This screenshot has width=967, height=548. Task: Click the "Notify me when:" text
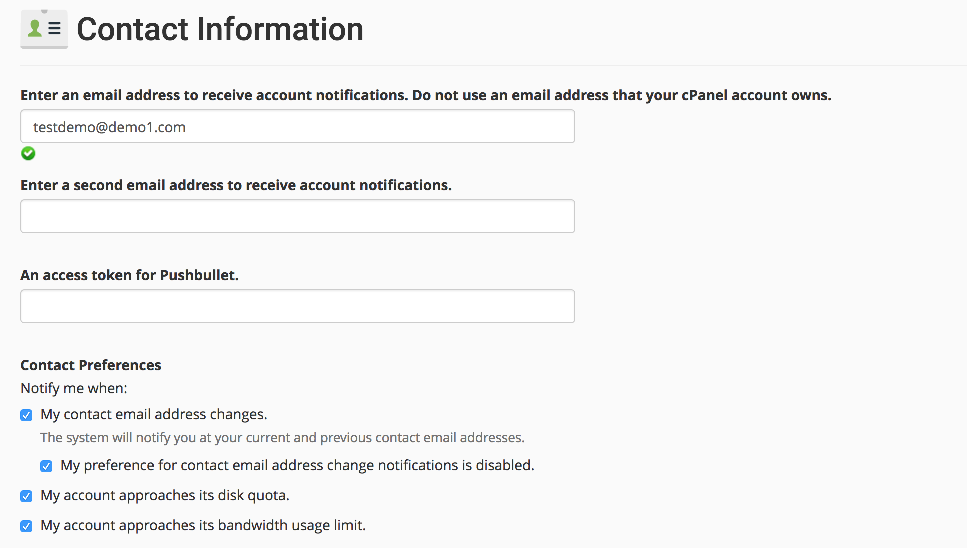[x=74, y=388]
